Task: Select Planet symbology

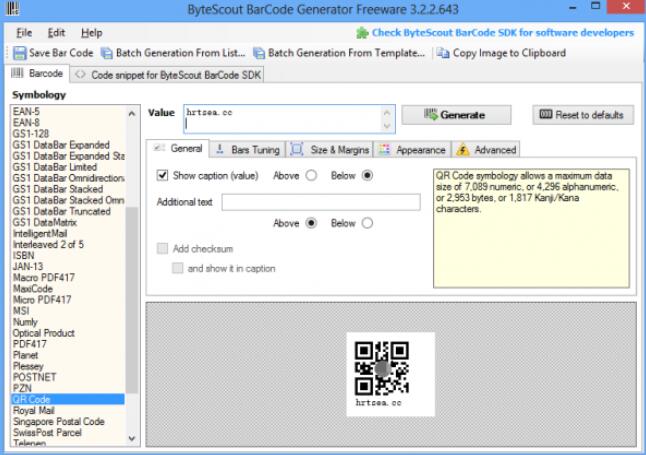Action: pos(26,355)
